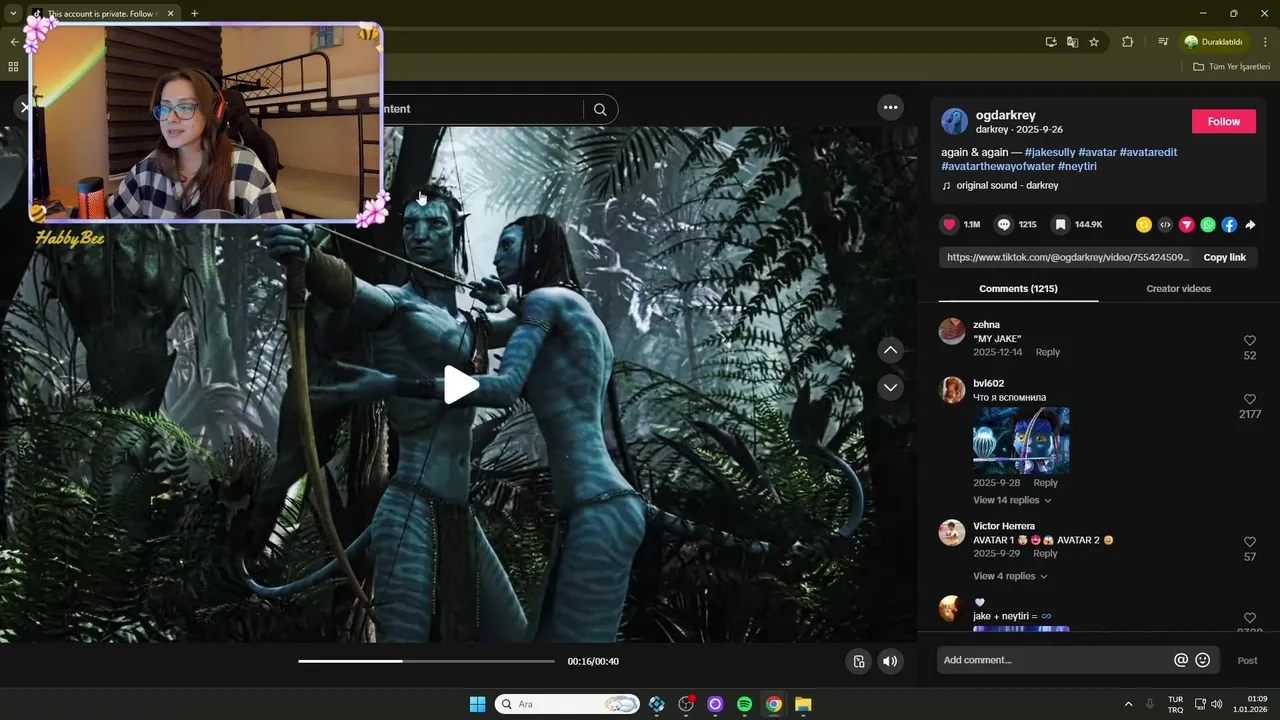The height and width of the screenshot is (720, 1280).
Task: Mute the video with the speaker icon
Action: (x=889, y=661)
